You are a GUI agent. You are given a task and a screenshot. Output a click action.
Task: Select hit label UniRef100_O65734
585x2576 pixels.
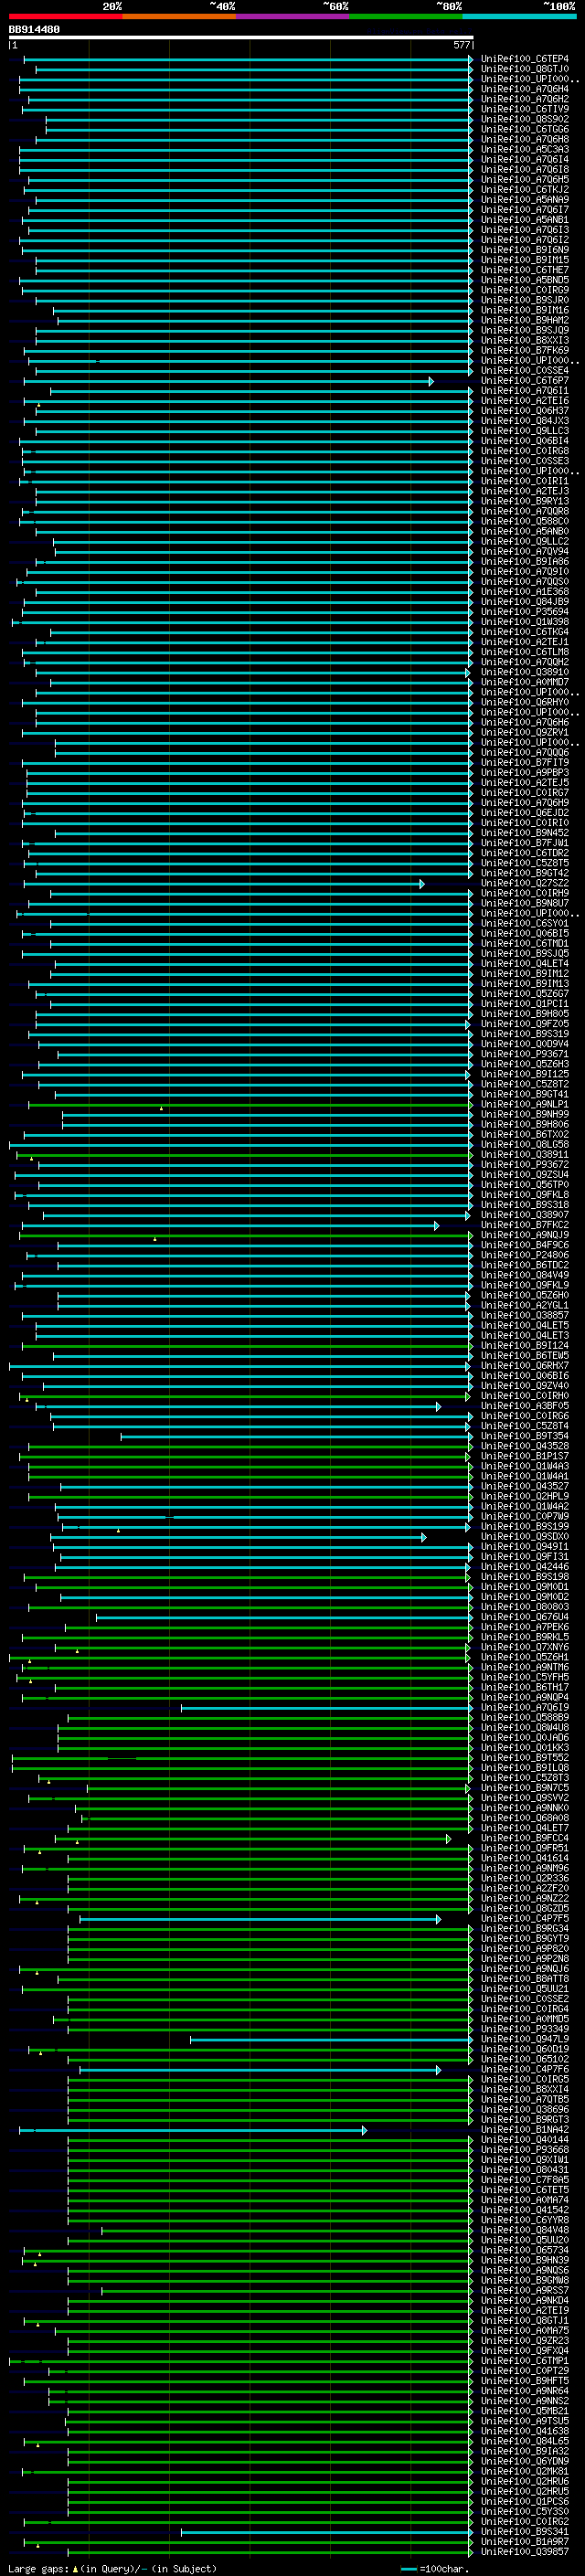[x=524, y=2250]
